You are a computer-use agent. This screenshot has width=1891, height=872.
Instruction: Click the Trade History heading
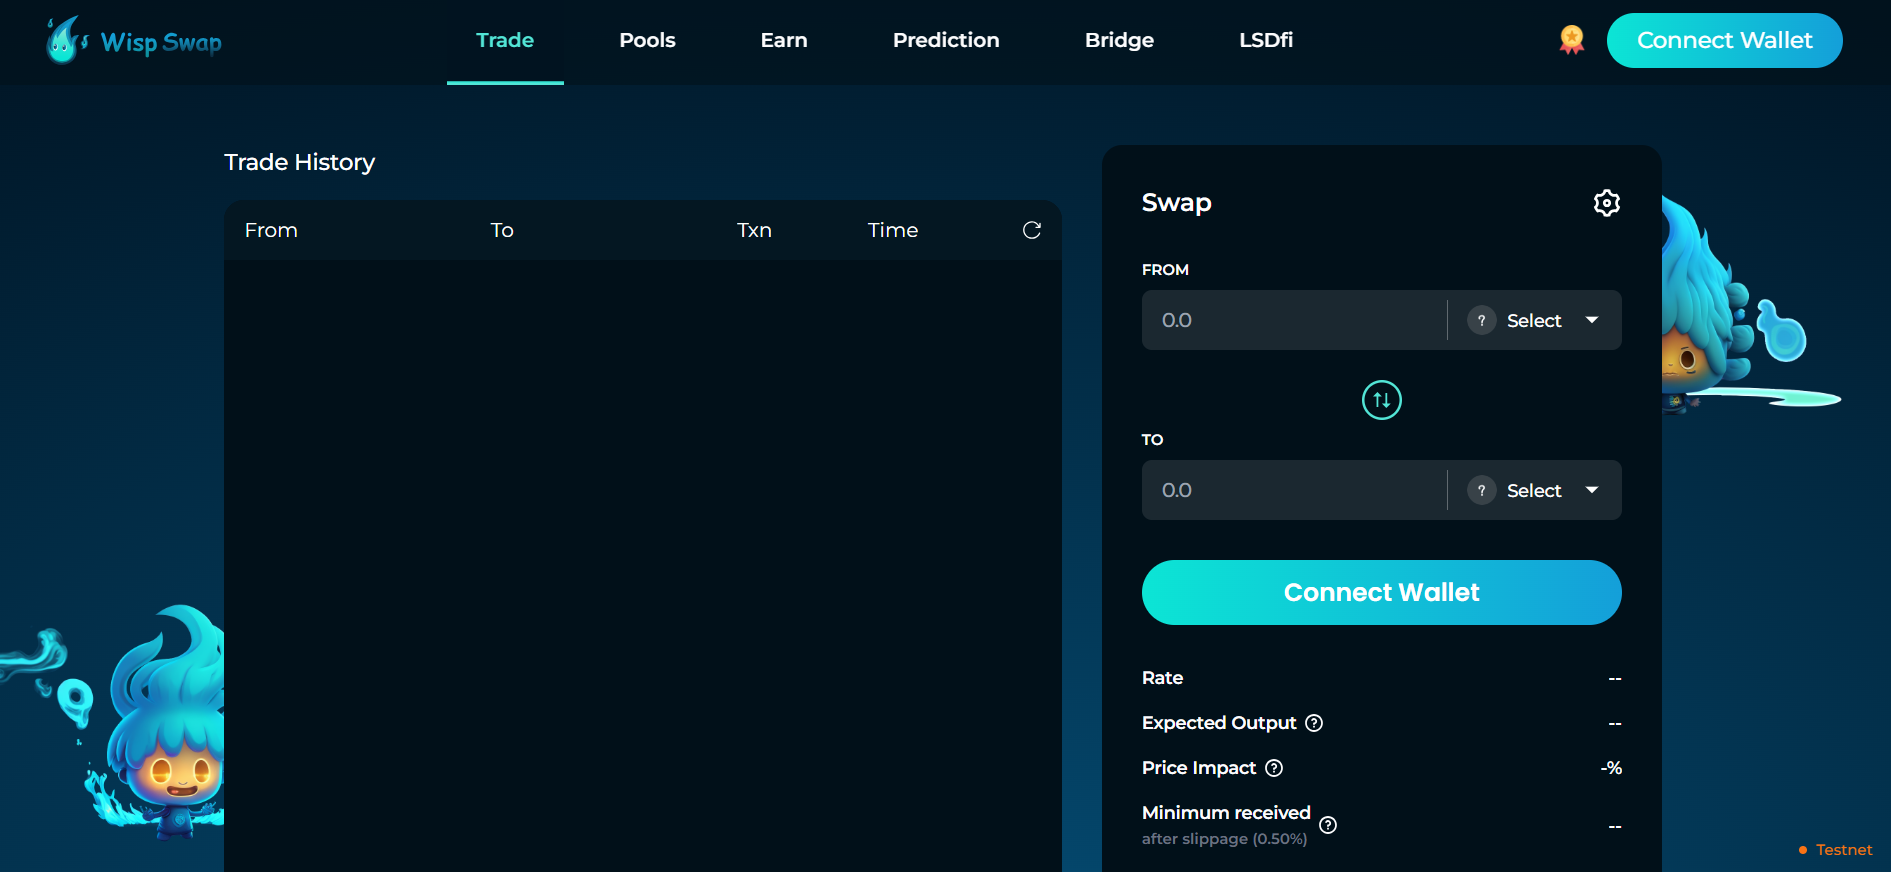(x=300, y=162)
